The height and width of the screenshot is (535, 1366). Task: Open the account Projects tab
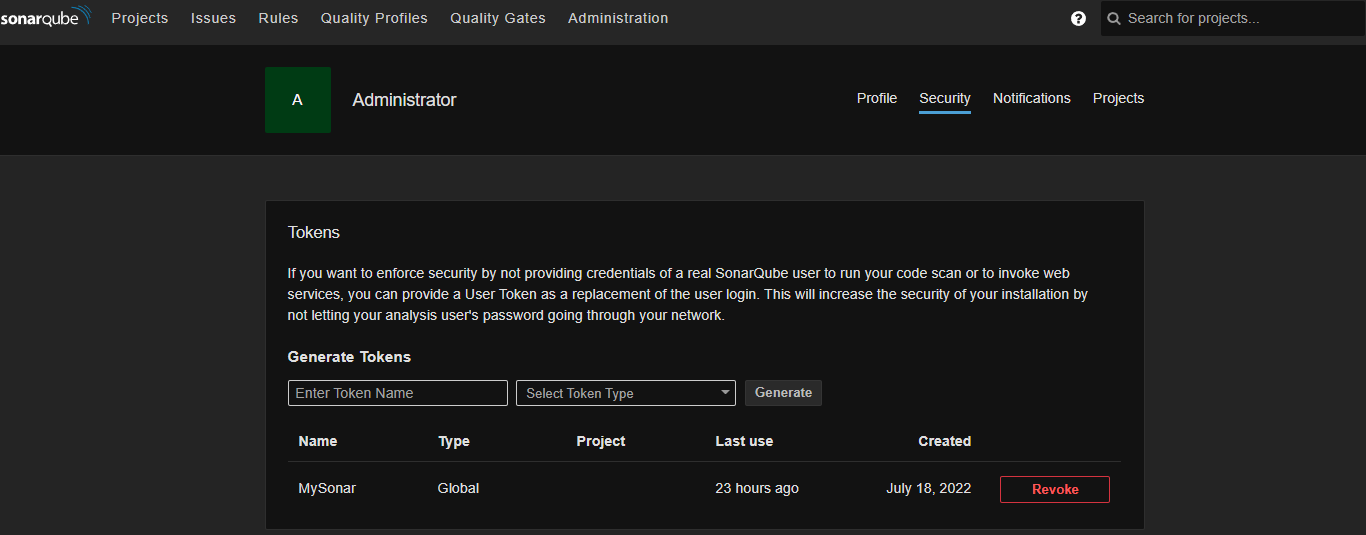1118,98
